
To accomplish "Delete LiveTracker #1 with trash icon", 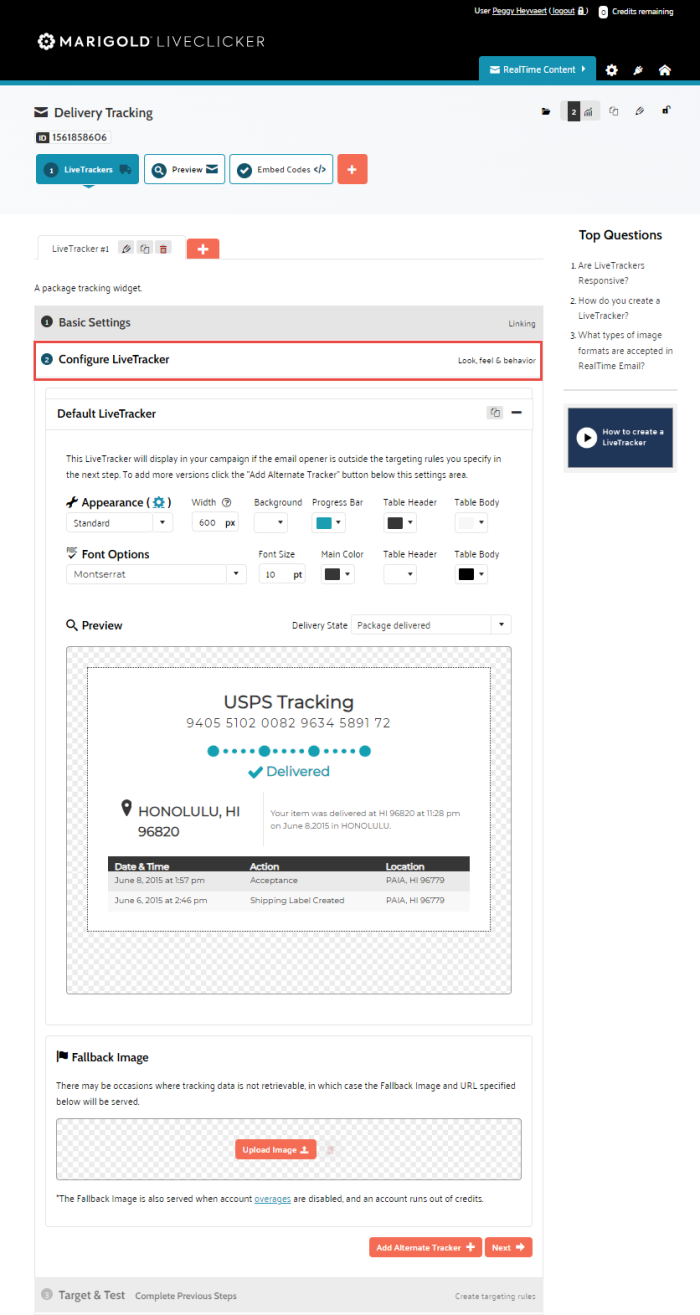I will (163, 248).
